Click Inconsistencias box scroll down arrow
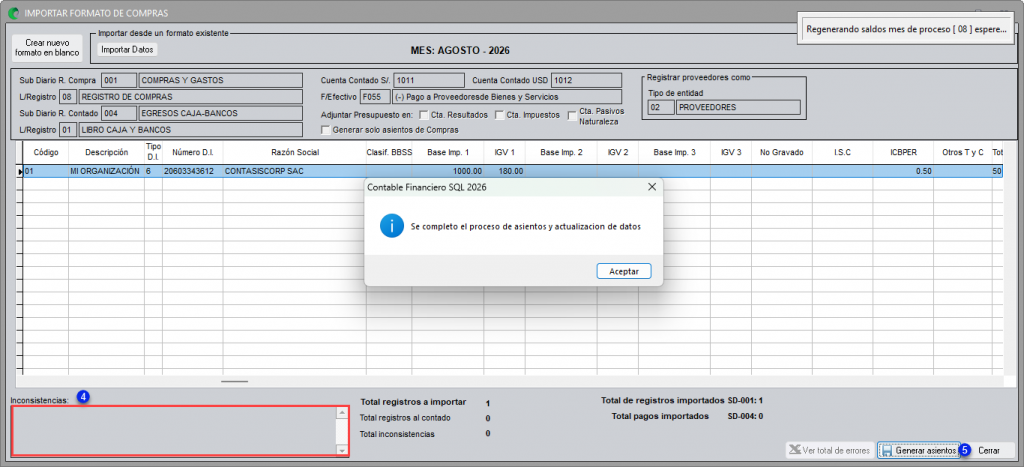Image resolution: width=1024 pixels, height=467 pixels. click(342, 450)
